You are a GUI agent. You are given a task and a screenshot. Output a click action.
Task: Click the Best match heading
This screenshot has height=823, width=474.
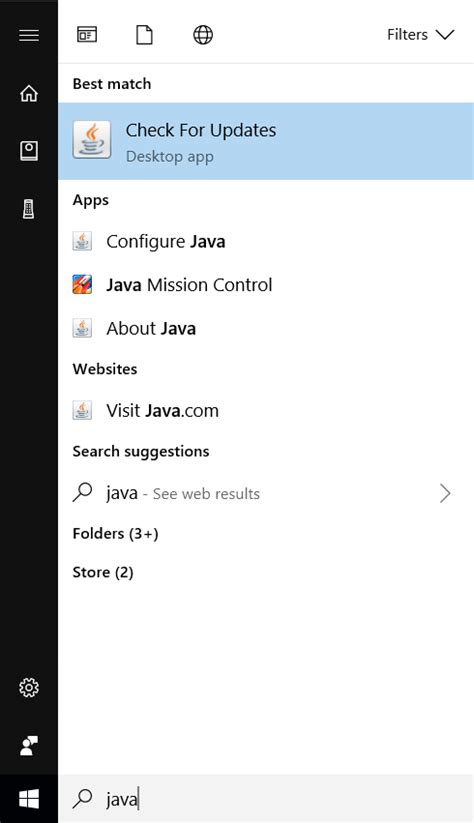112,84
